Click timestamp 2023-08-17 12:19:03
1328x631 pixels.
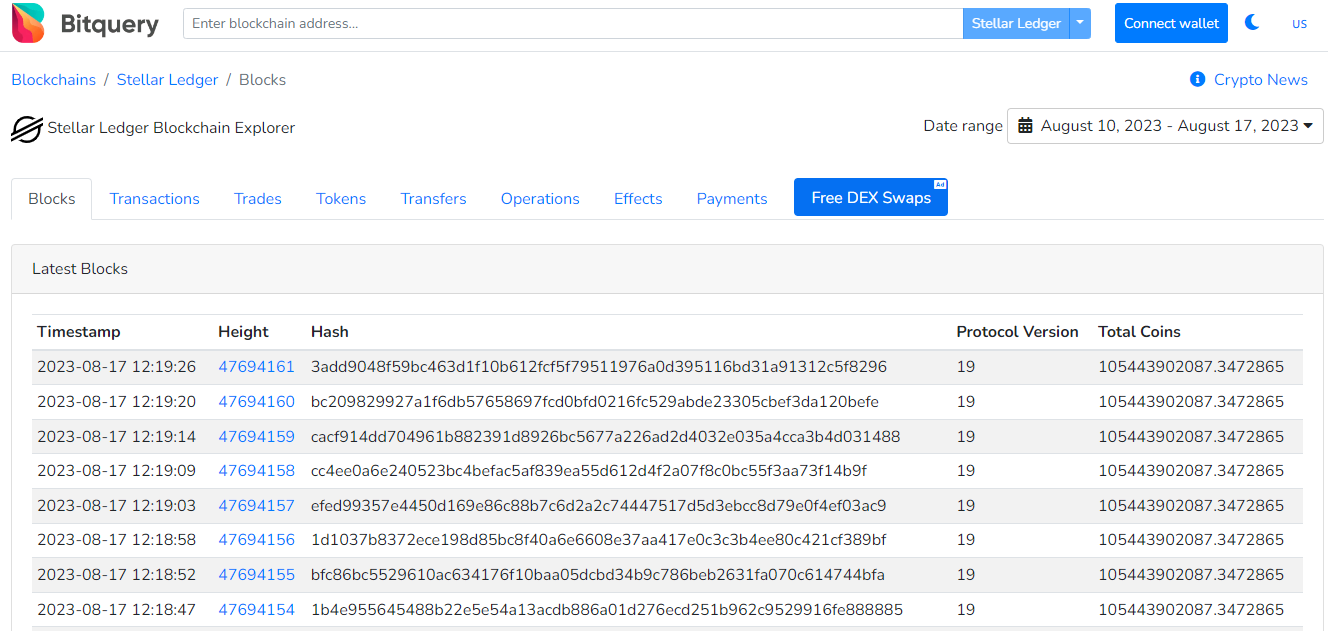(x=117, y=506)
